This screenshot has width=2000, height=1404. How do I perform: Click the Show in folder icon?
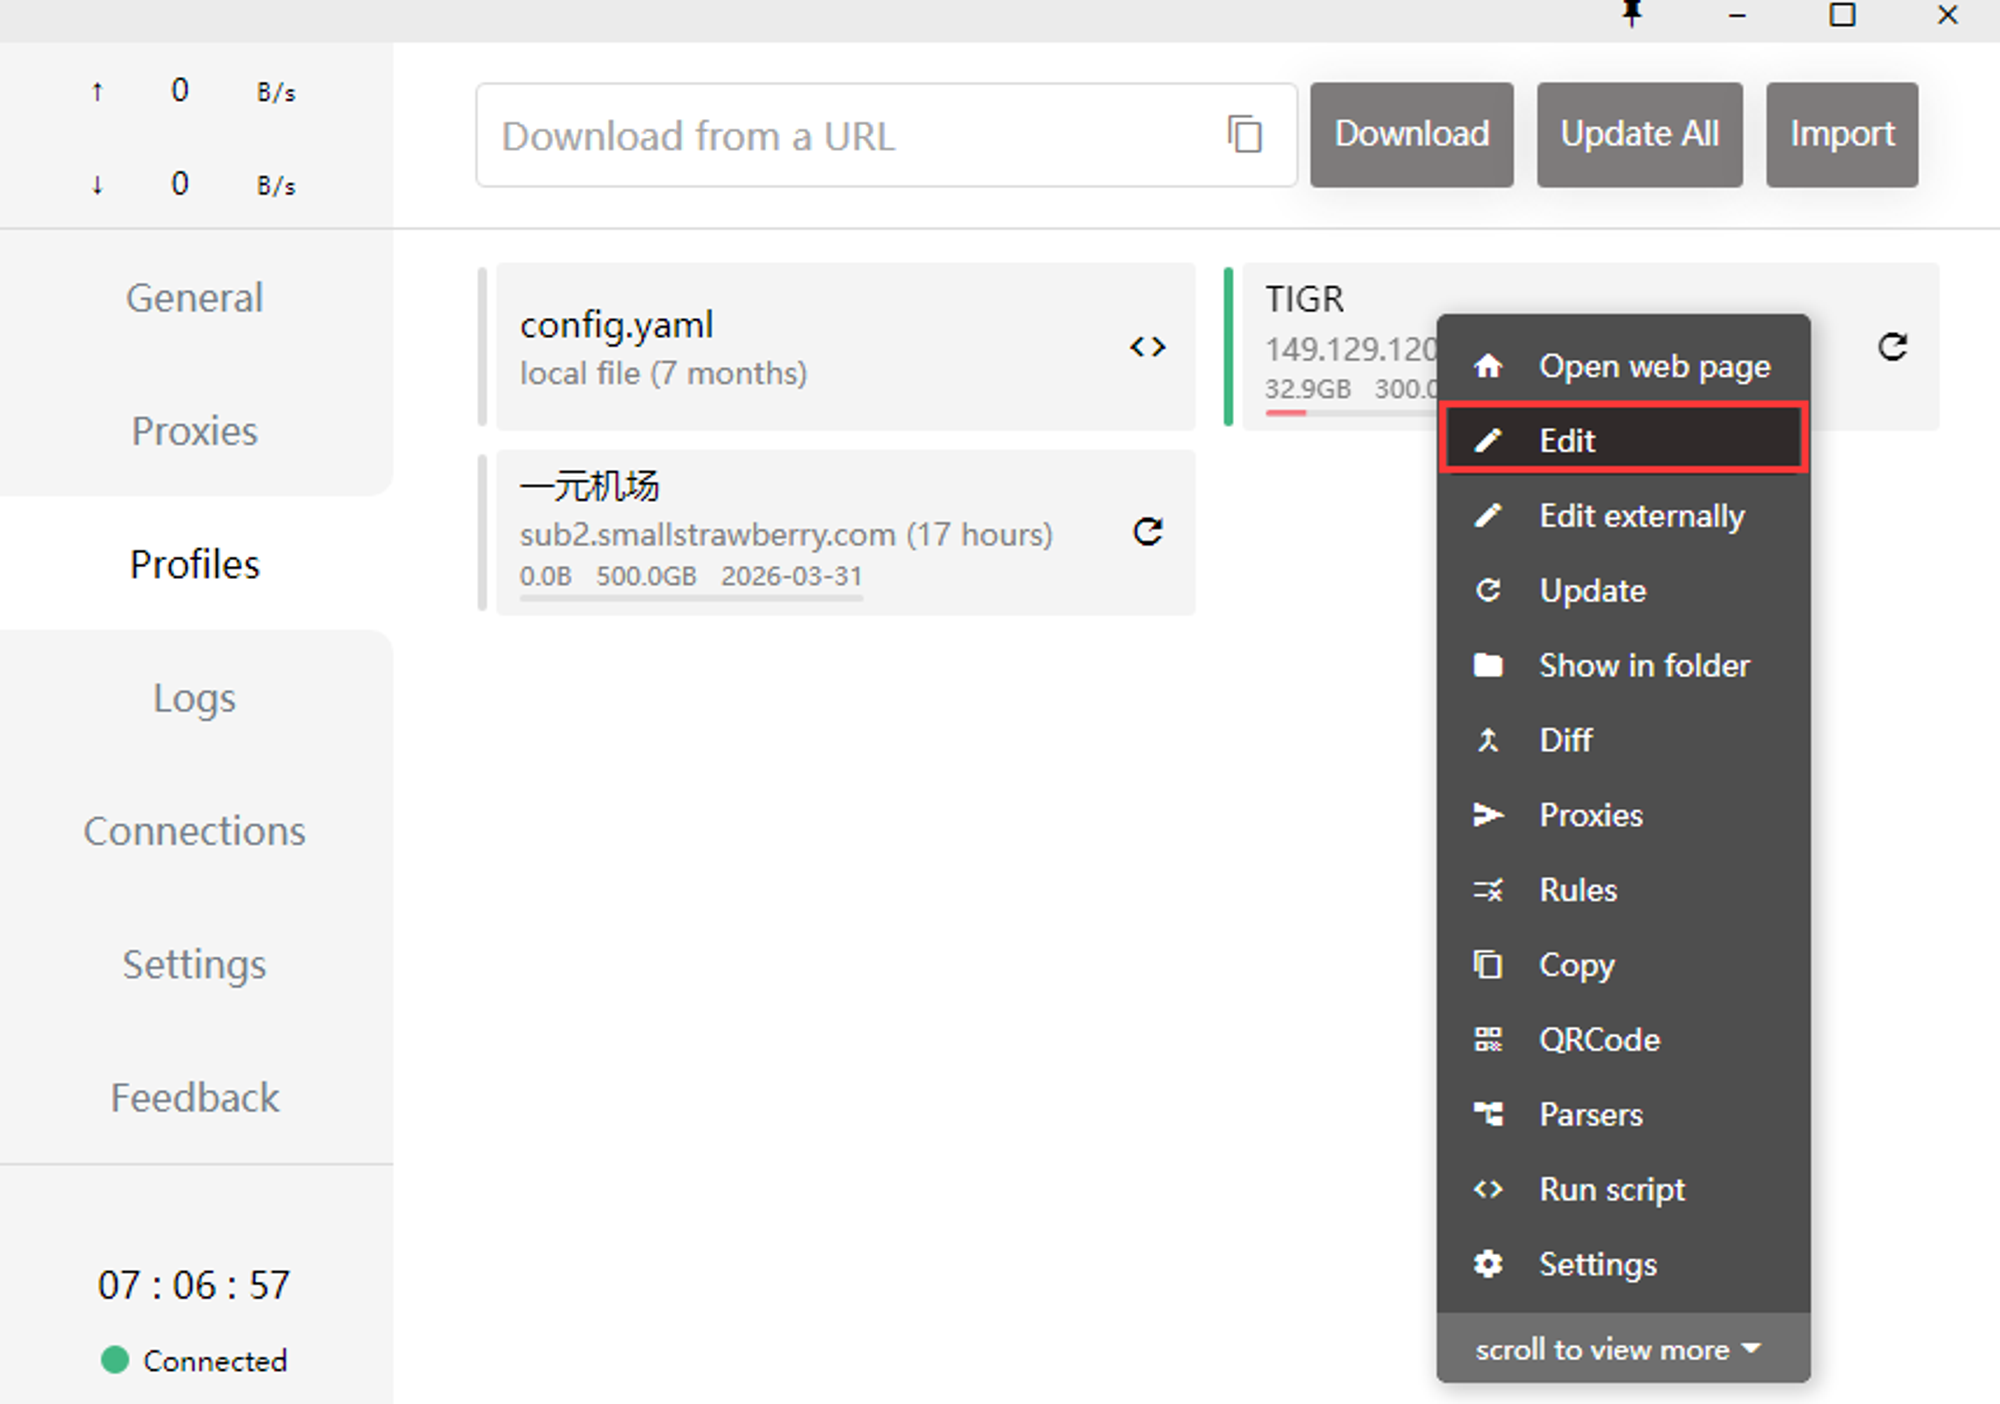coord(1491,666)
